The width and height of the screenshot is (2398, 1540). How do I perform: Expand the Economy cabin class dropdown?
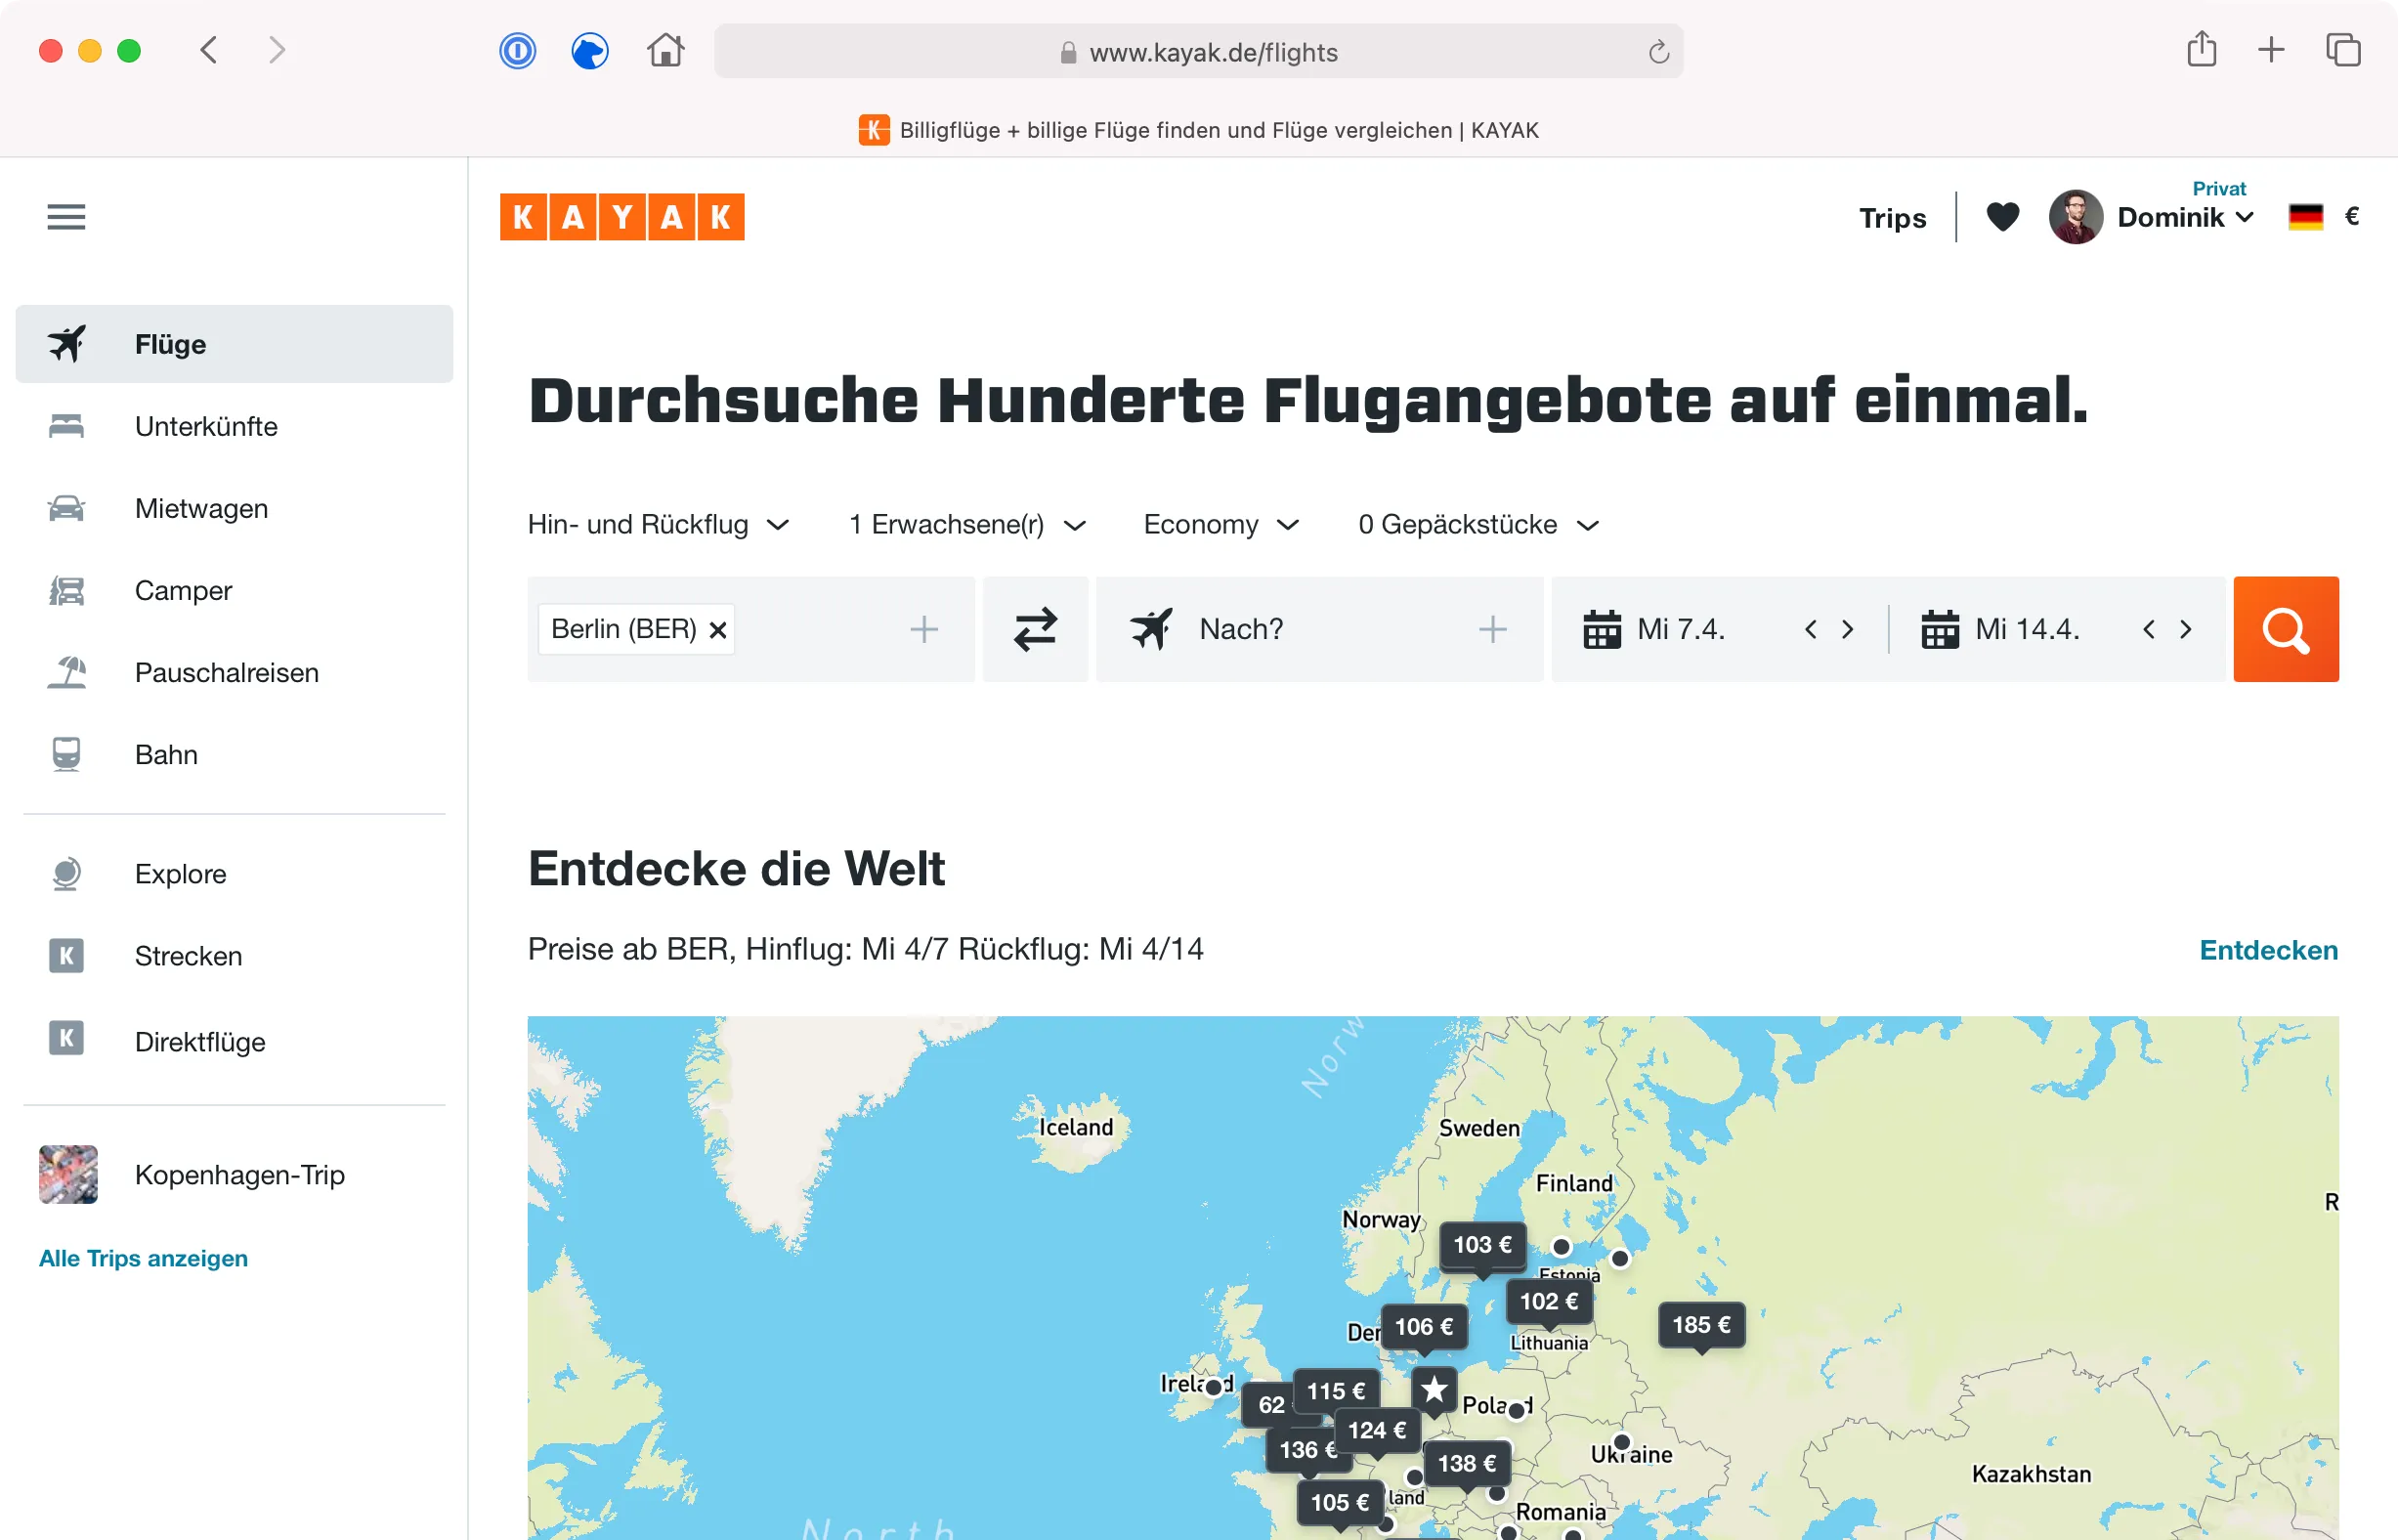click(1220, 525)
